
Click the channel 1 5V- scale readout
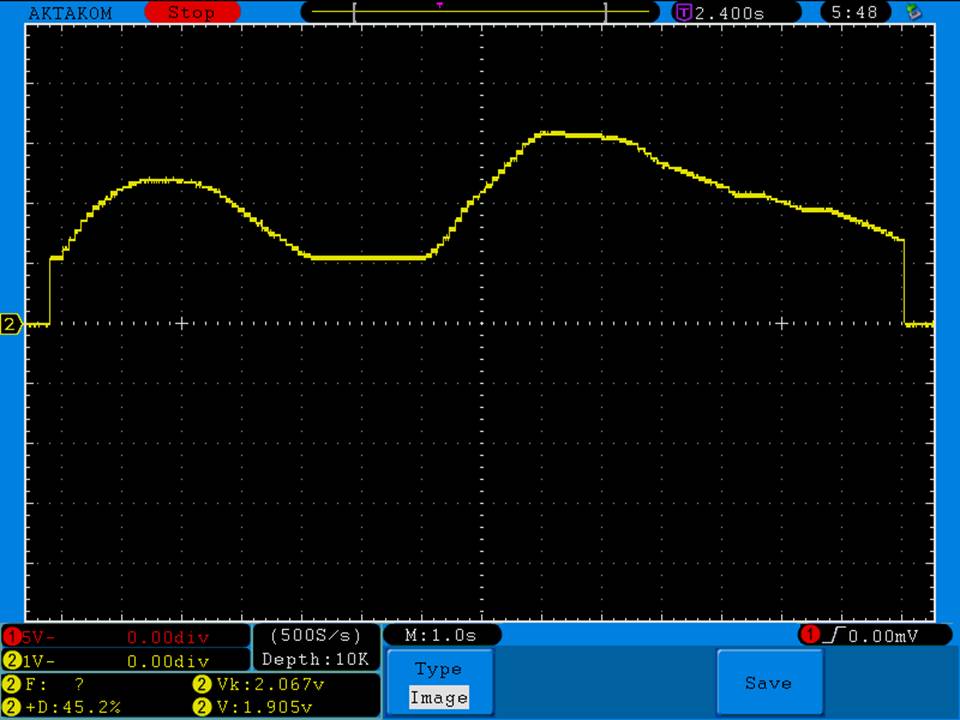pyautogui.click(x=38, y=637)
